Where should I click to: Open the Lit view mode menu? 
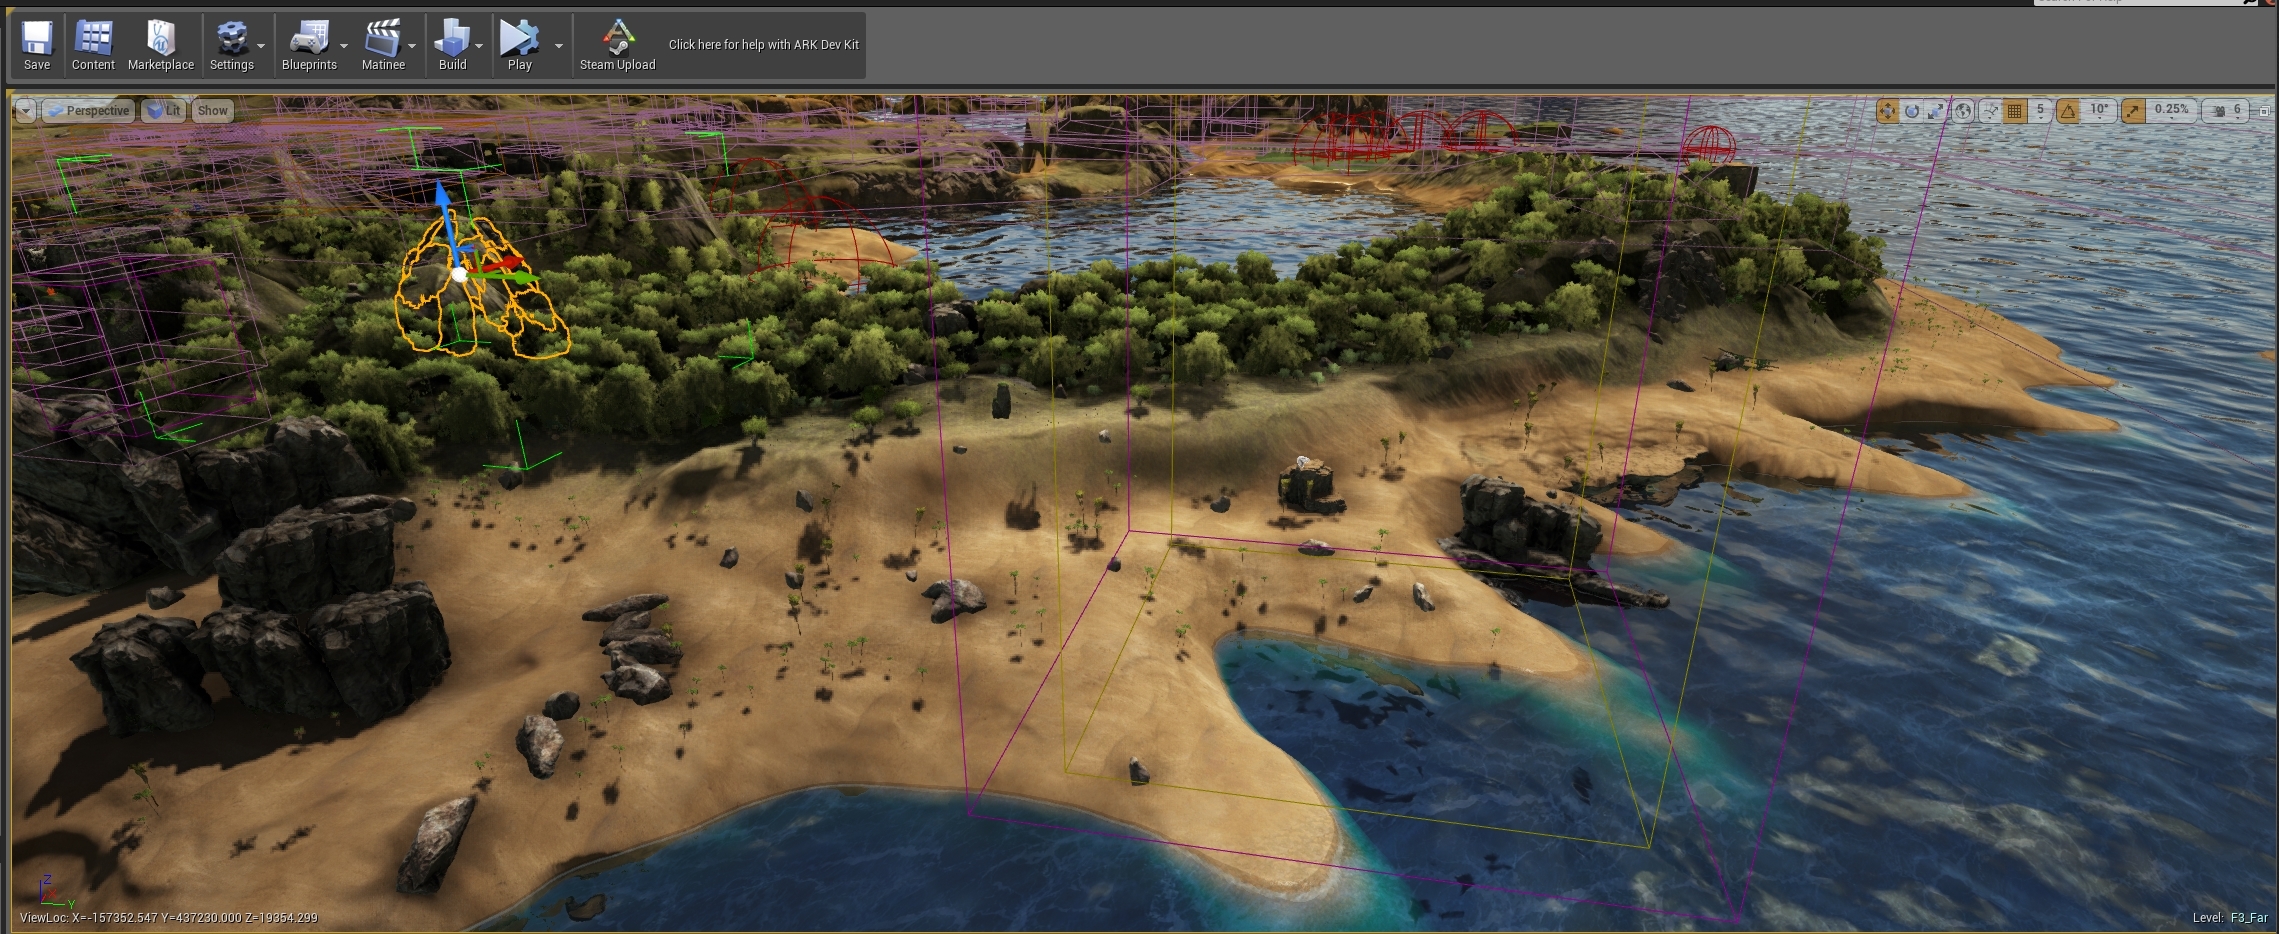point(162,111)
